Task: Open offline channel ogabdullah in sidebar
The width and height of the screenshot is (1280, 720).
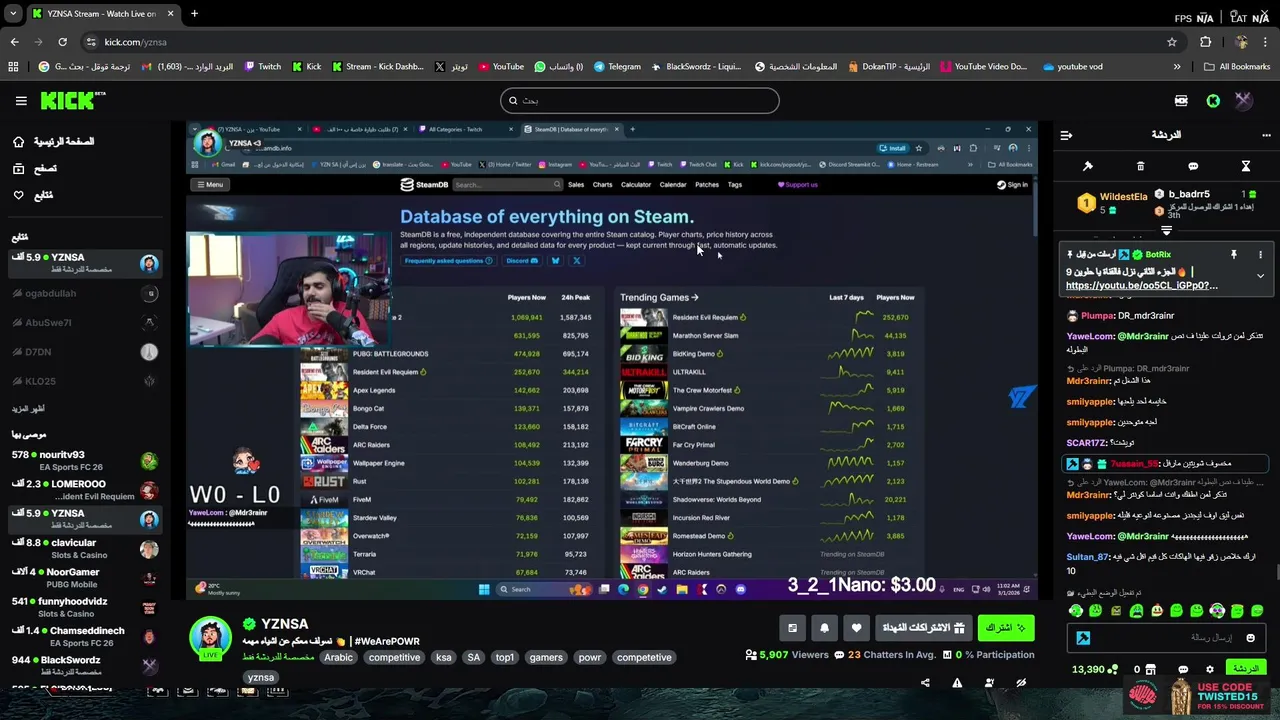Action: [x=85, y=294]
